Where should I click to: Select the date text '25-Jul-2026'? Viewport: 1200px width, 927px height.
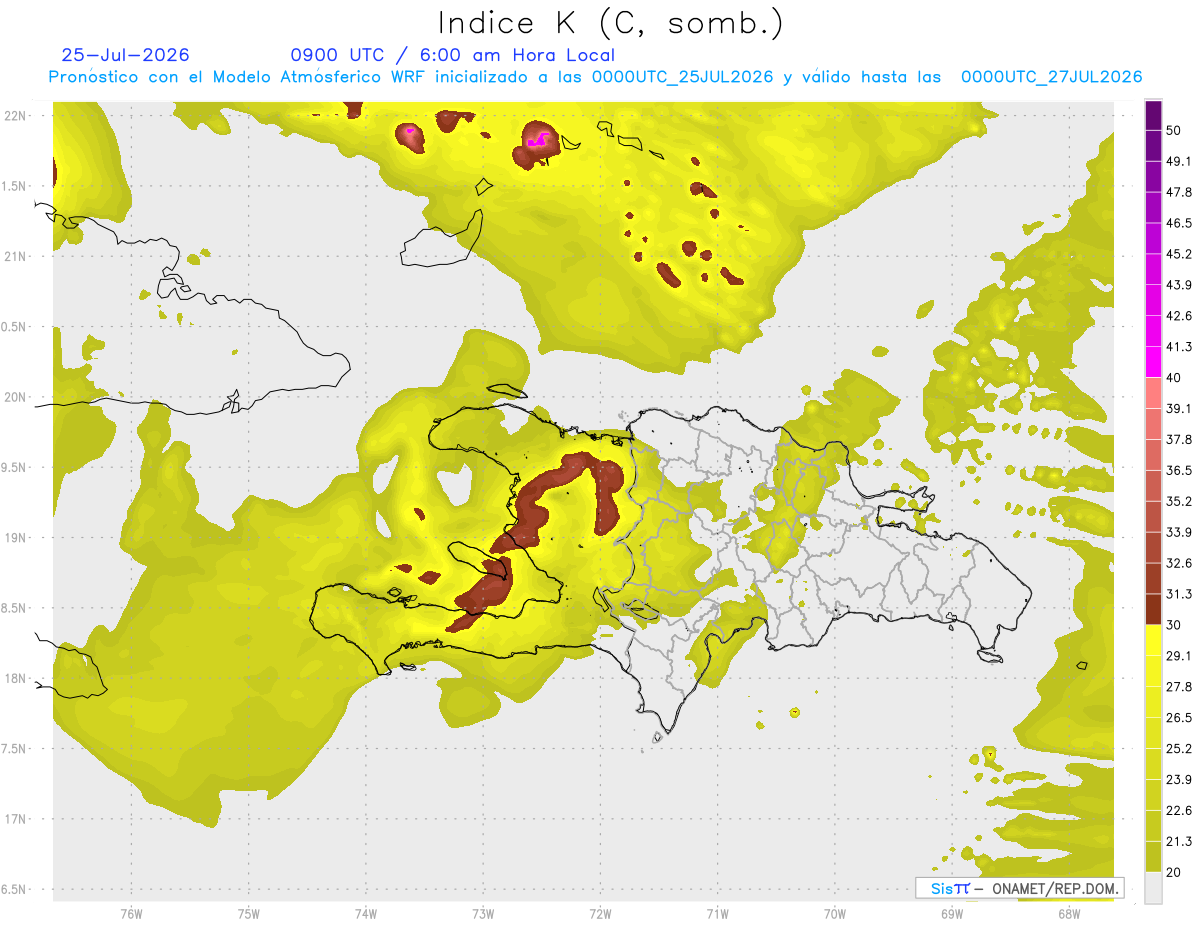click(x=125, y=55)
